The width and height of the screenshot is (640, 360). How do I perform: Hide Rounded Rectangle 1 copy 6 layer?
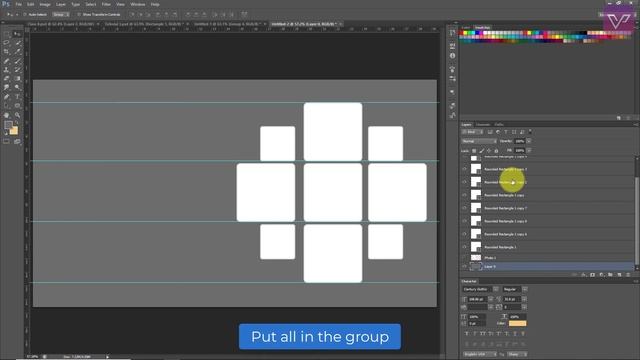click(x=464, y=234)
